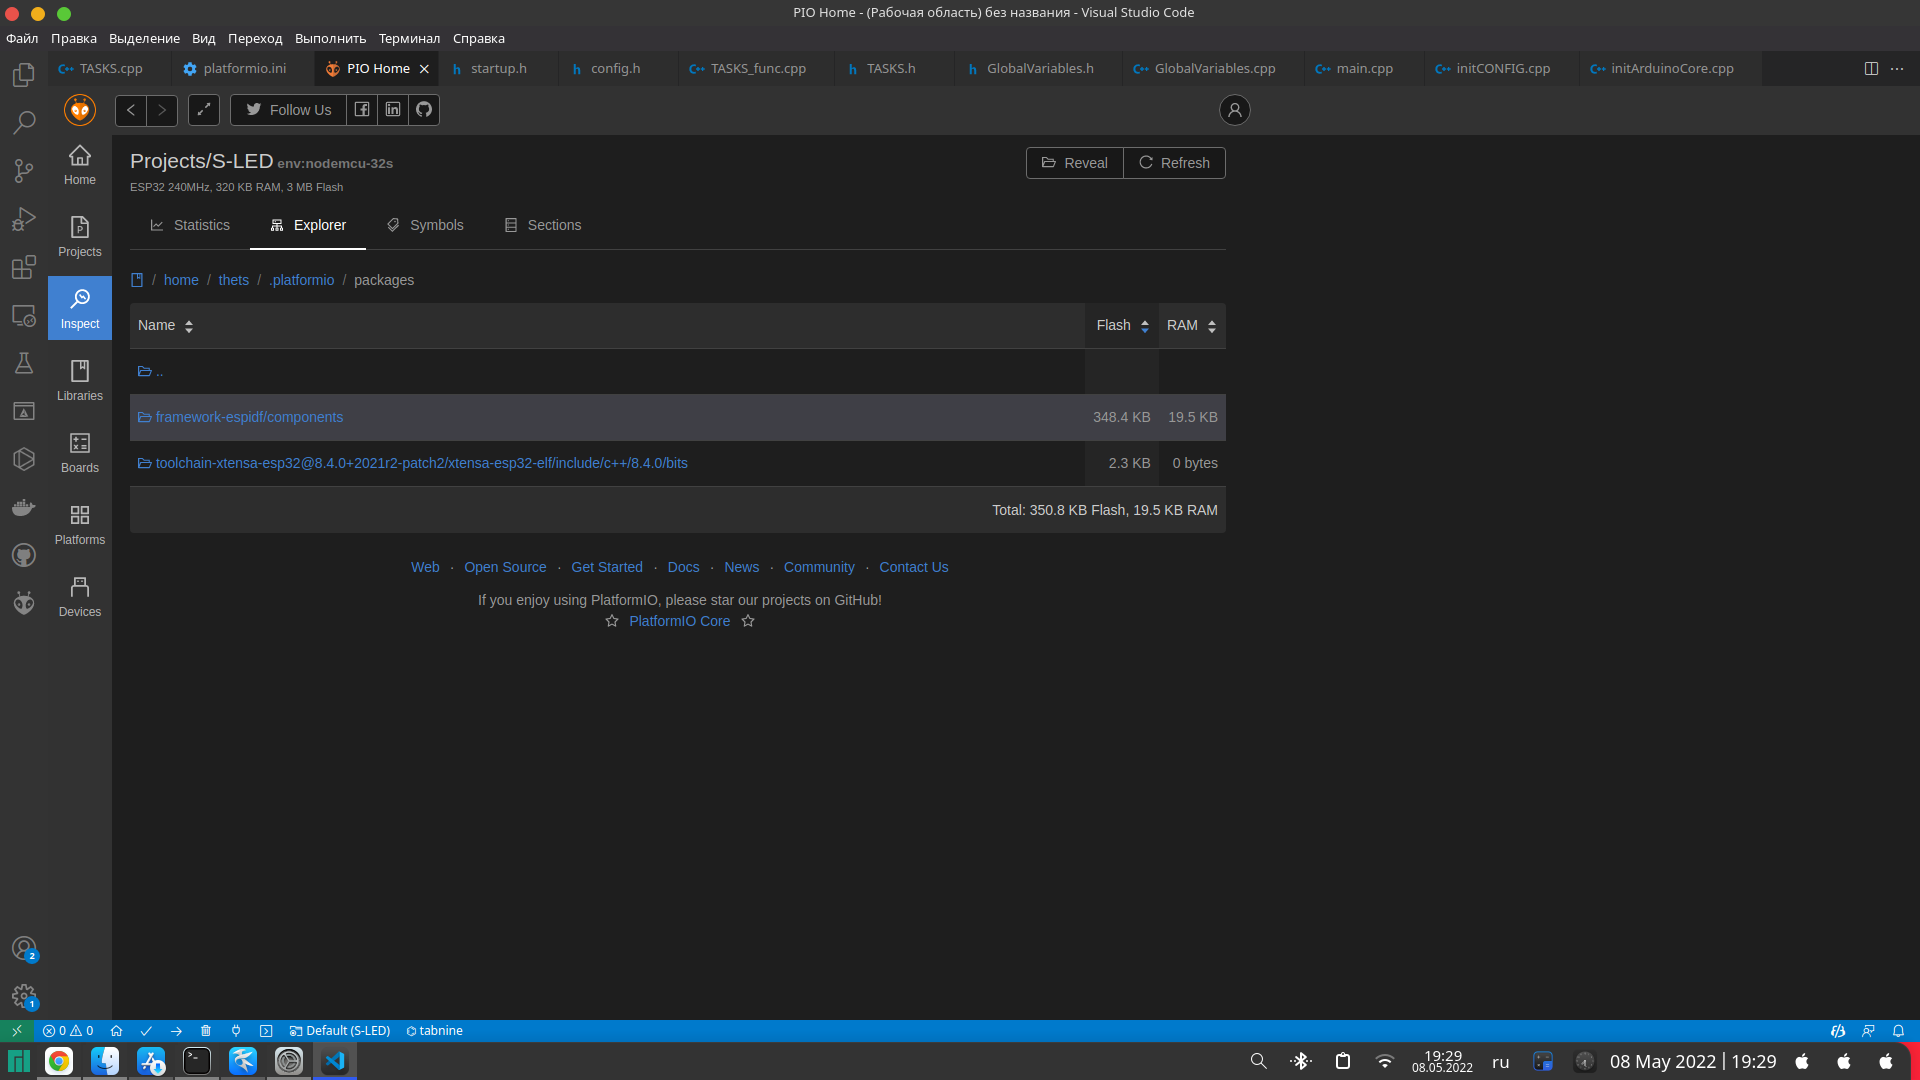
Task: Switch to the Statistics tab
Action: [x=190, y=225]
